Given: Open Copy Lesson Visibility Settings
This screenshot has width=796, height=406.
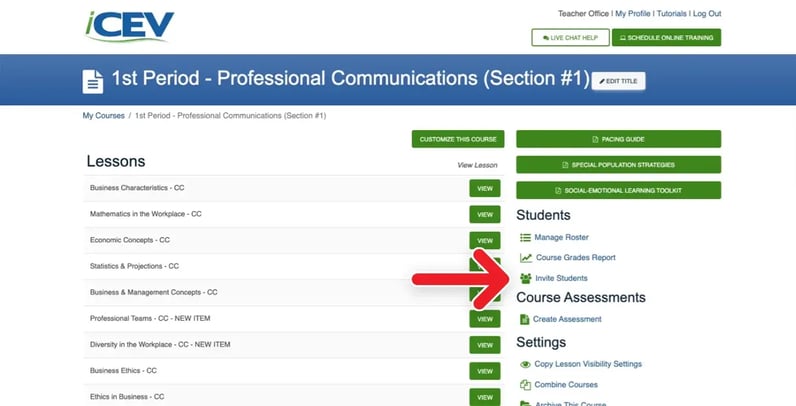Looking at the screenshot, I should coord(588,364).
